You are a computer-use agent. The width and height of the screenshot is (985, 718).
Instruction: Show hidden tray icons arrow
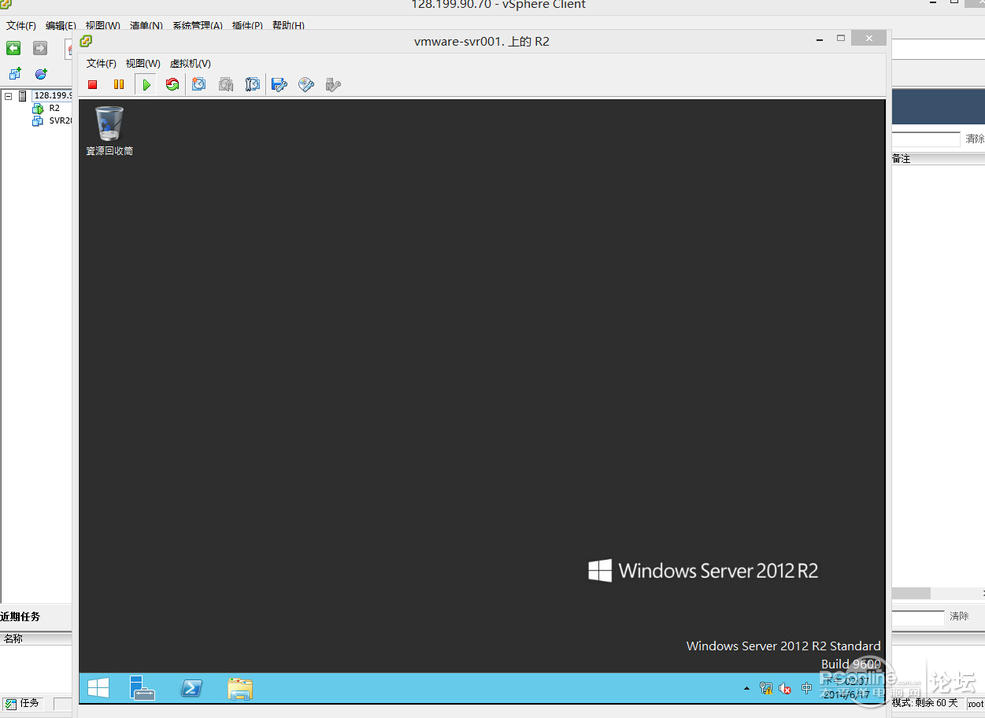click(x=747, y=688)
